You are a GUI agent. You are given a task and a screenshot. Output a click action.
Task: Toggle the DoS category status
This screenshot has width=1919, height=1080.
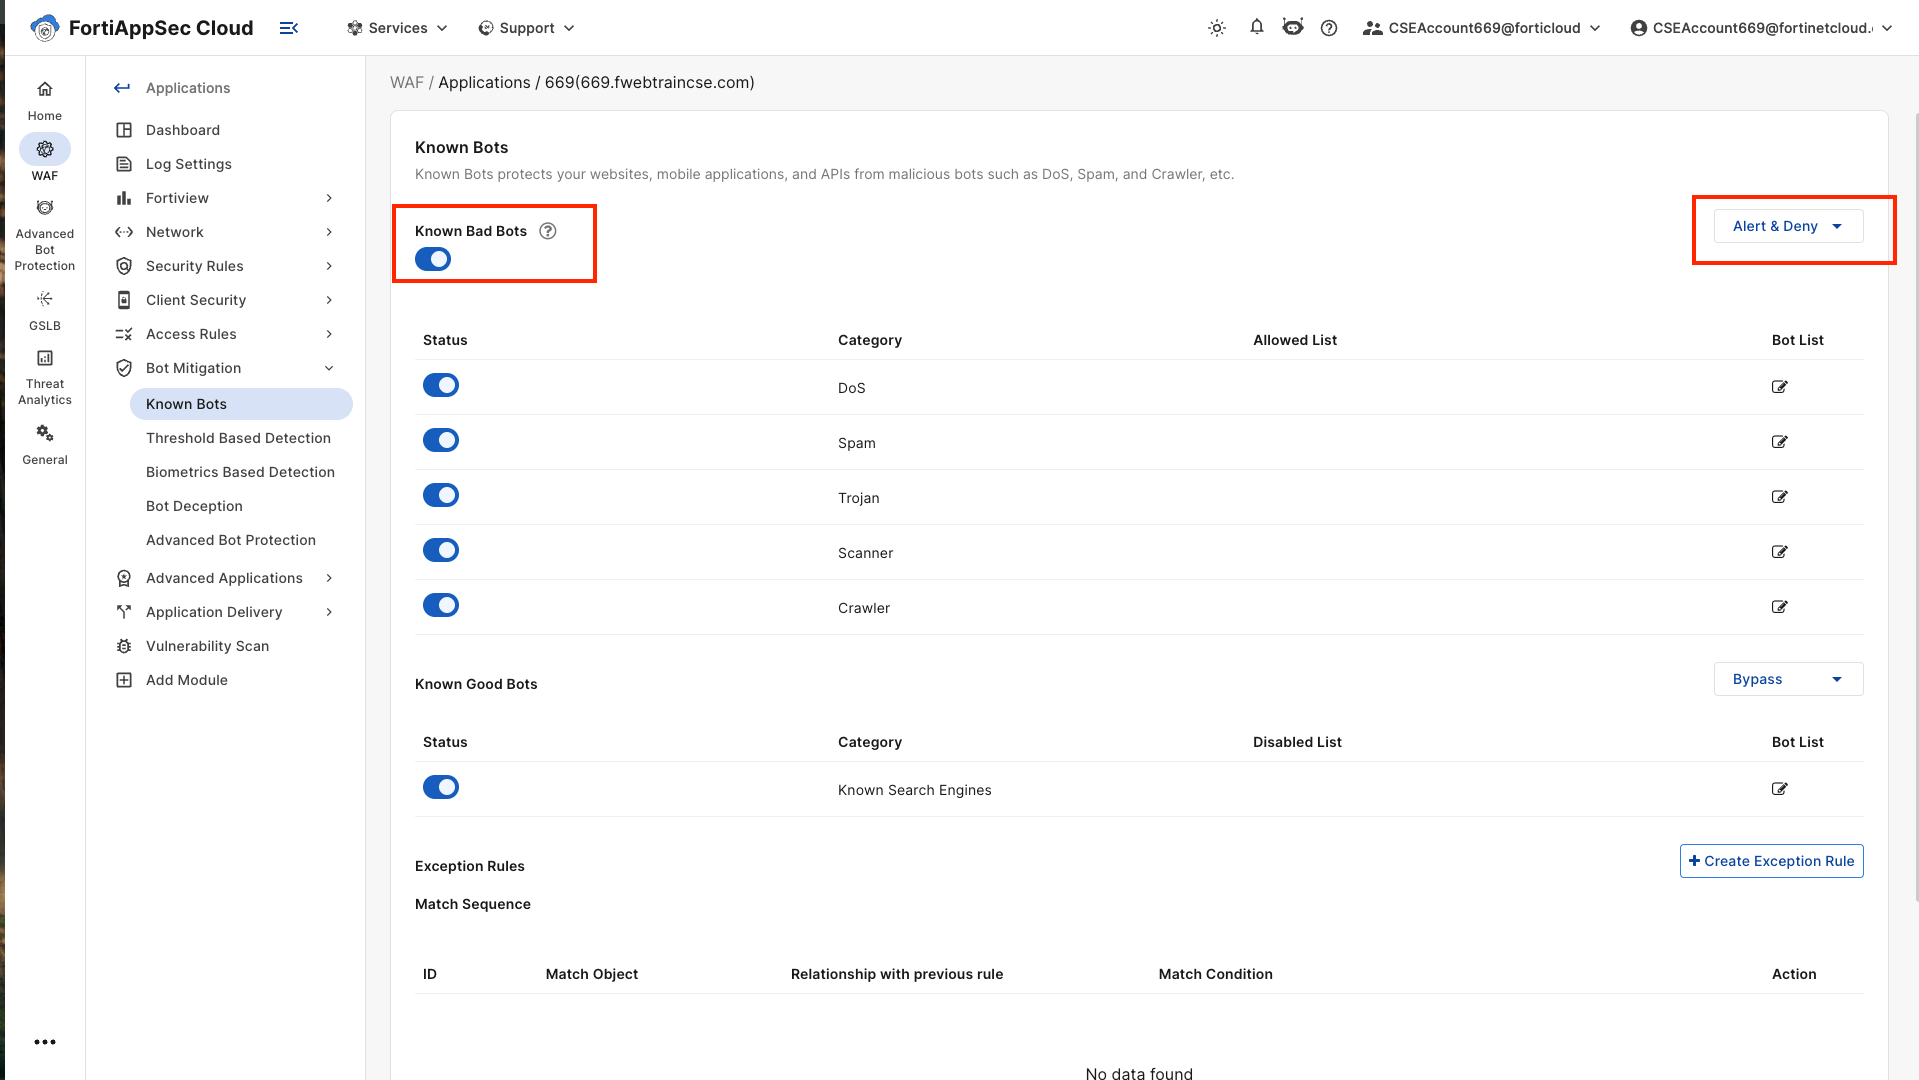(x=441, y=385)
